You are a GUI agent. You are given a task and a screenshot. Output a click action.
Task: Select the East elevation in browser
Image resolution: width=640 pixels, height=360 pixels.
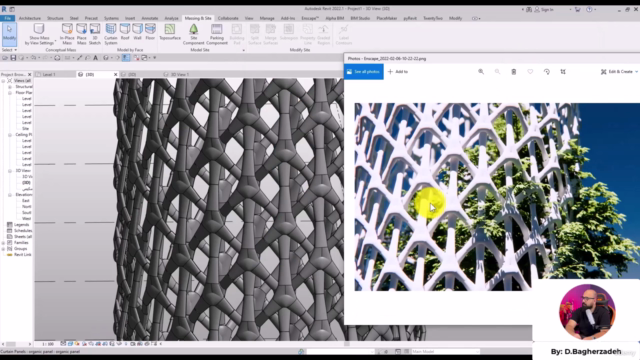point(26,201)
